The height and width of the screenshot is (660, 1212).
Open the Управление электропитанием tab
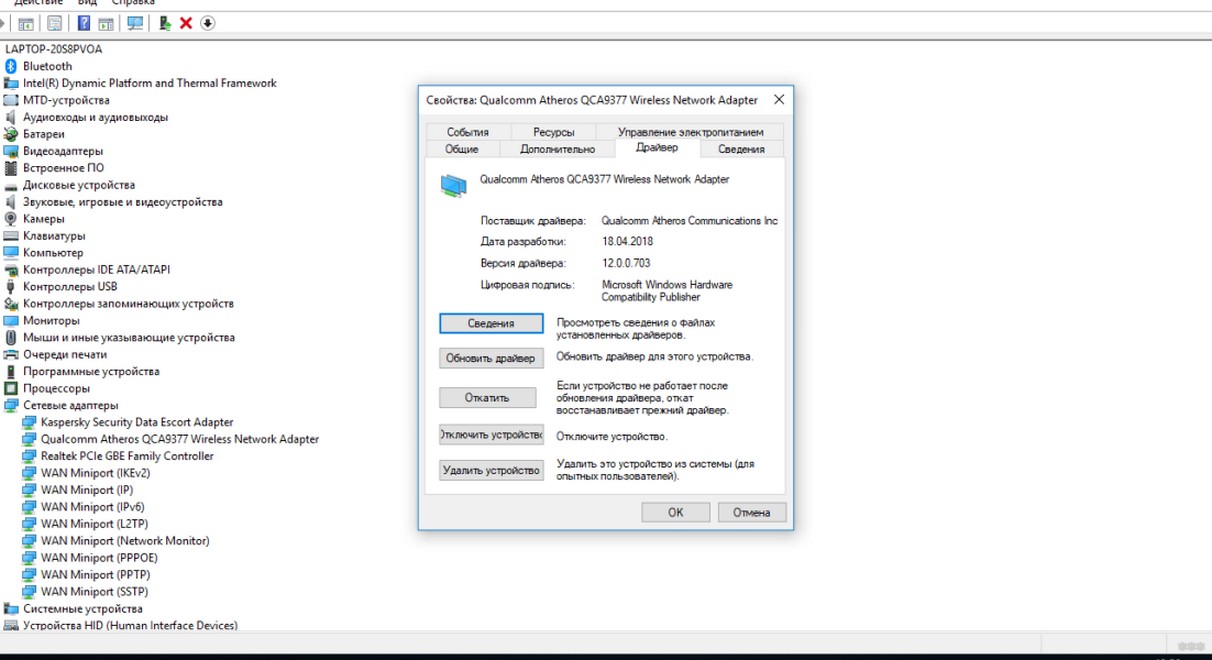click(x=690, y=132)
